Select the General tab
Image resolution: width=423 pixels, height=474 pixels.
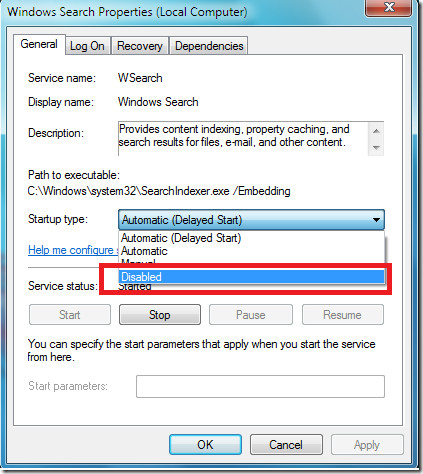pyautogui.click(x=39, y=44)
